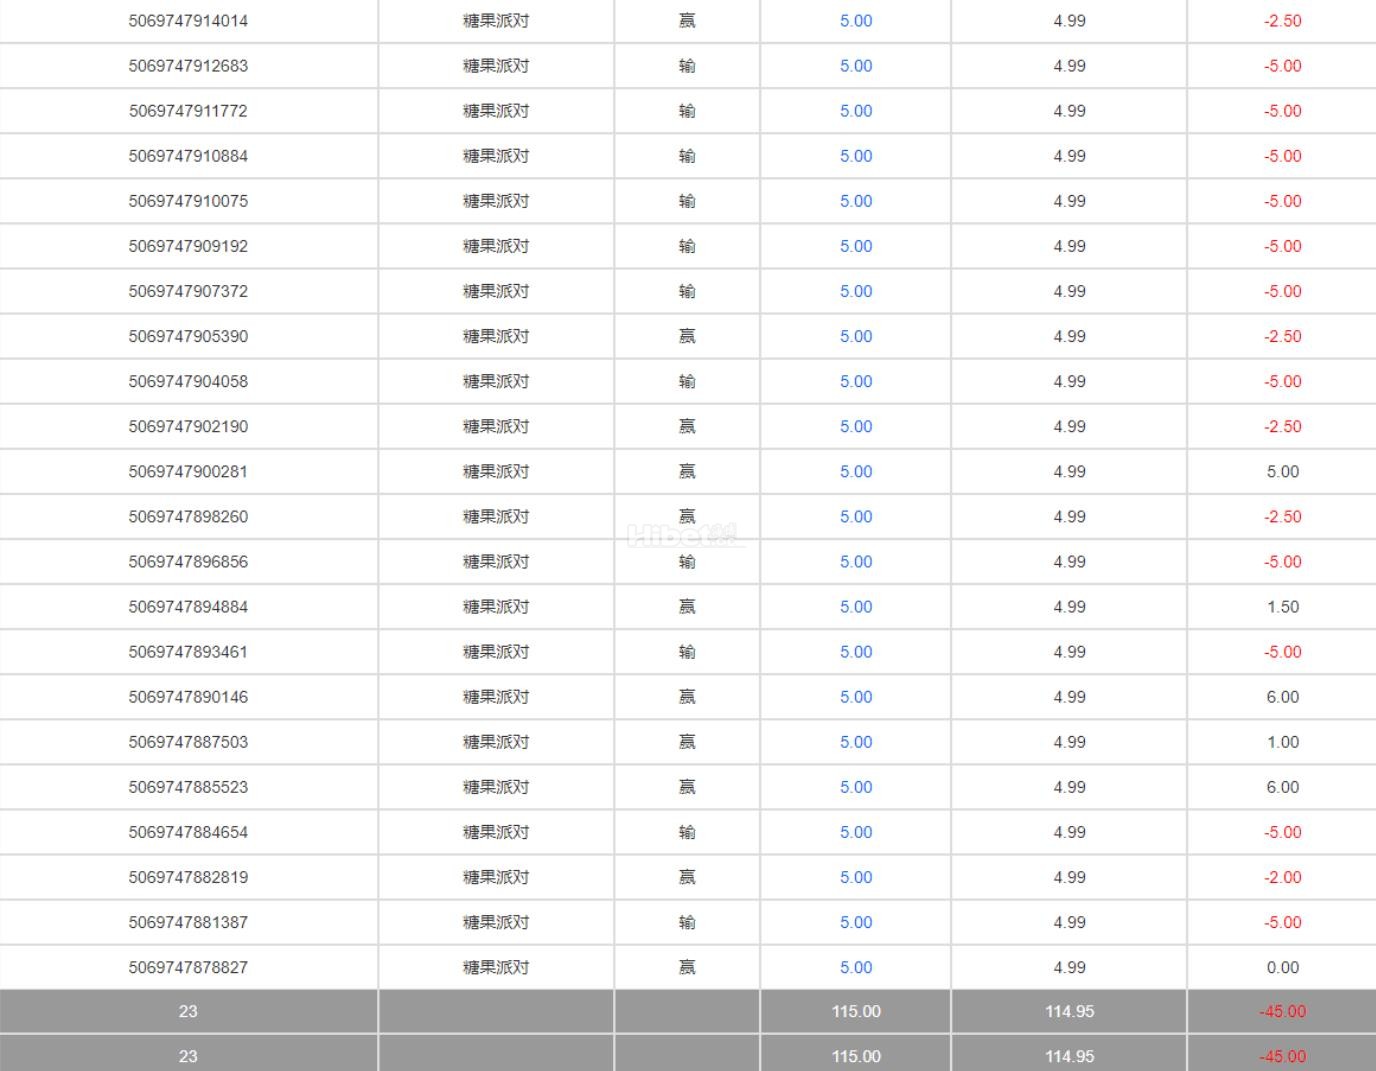Open 5.00 bet link for order 5069747878827

[x=856, y=967]
